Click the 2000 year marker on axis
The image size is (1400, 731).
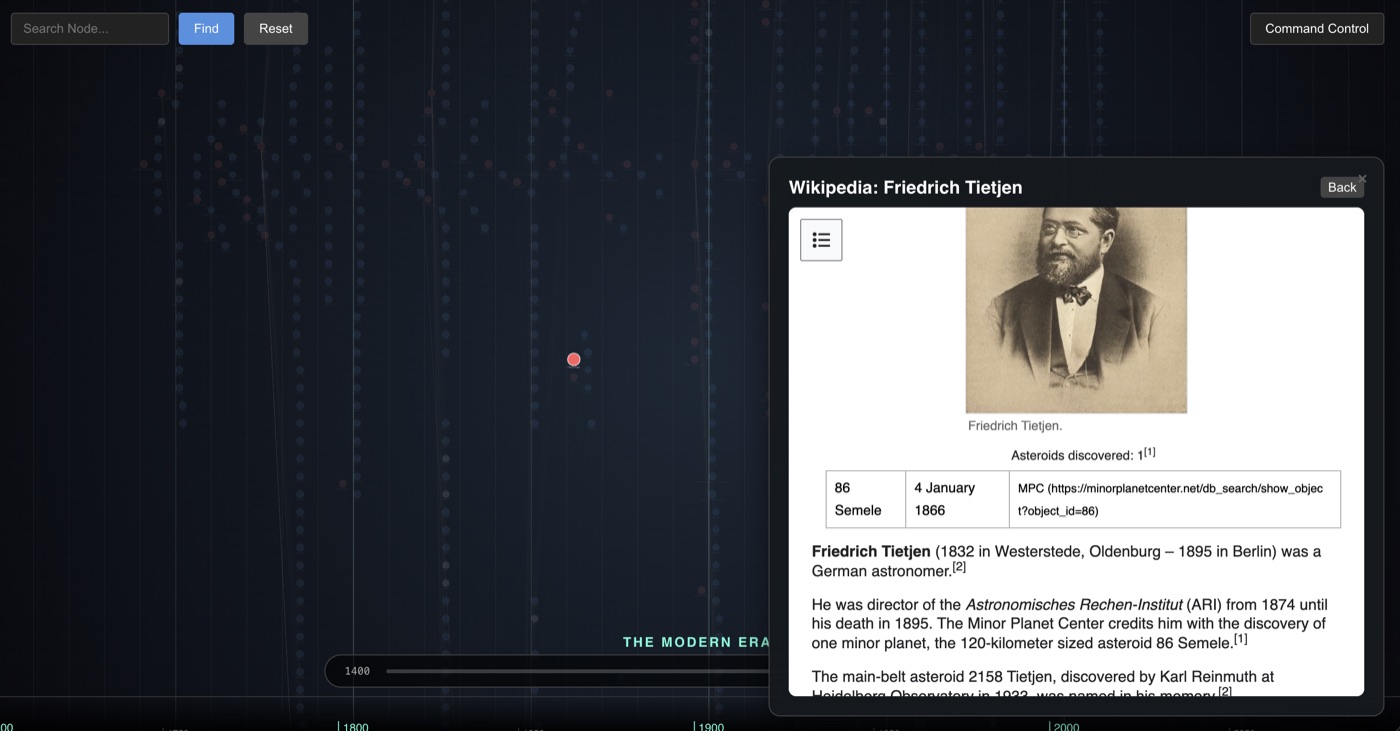1064,726
